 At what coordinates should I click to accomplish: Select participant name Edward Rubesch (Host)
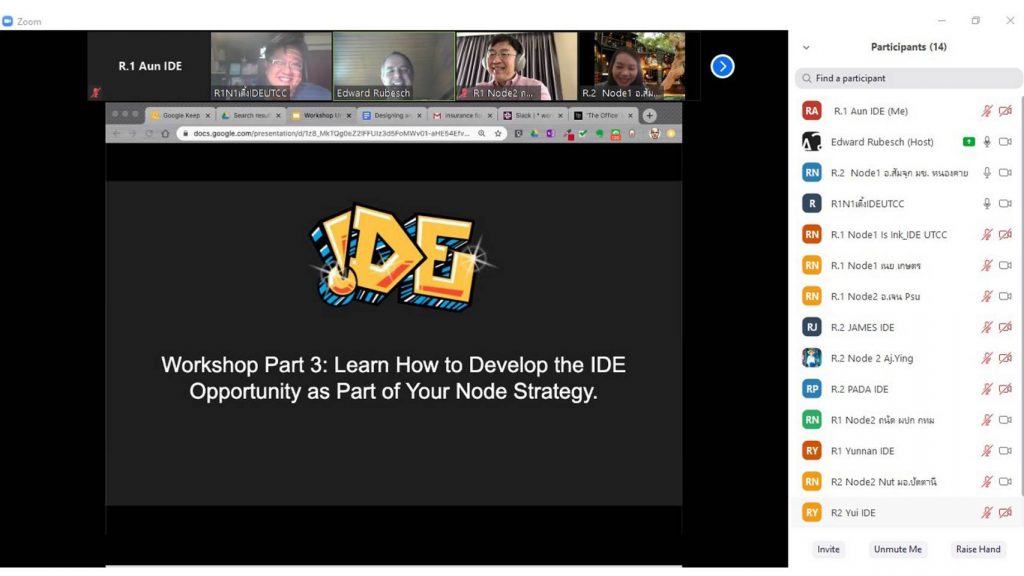tap(882, 142)
